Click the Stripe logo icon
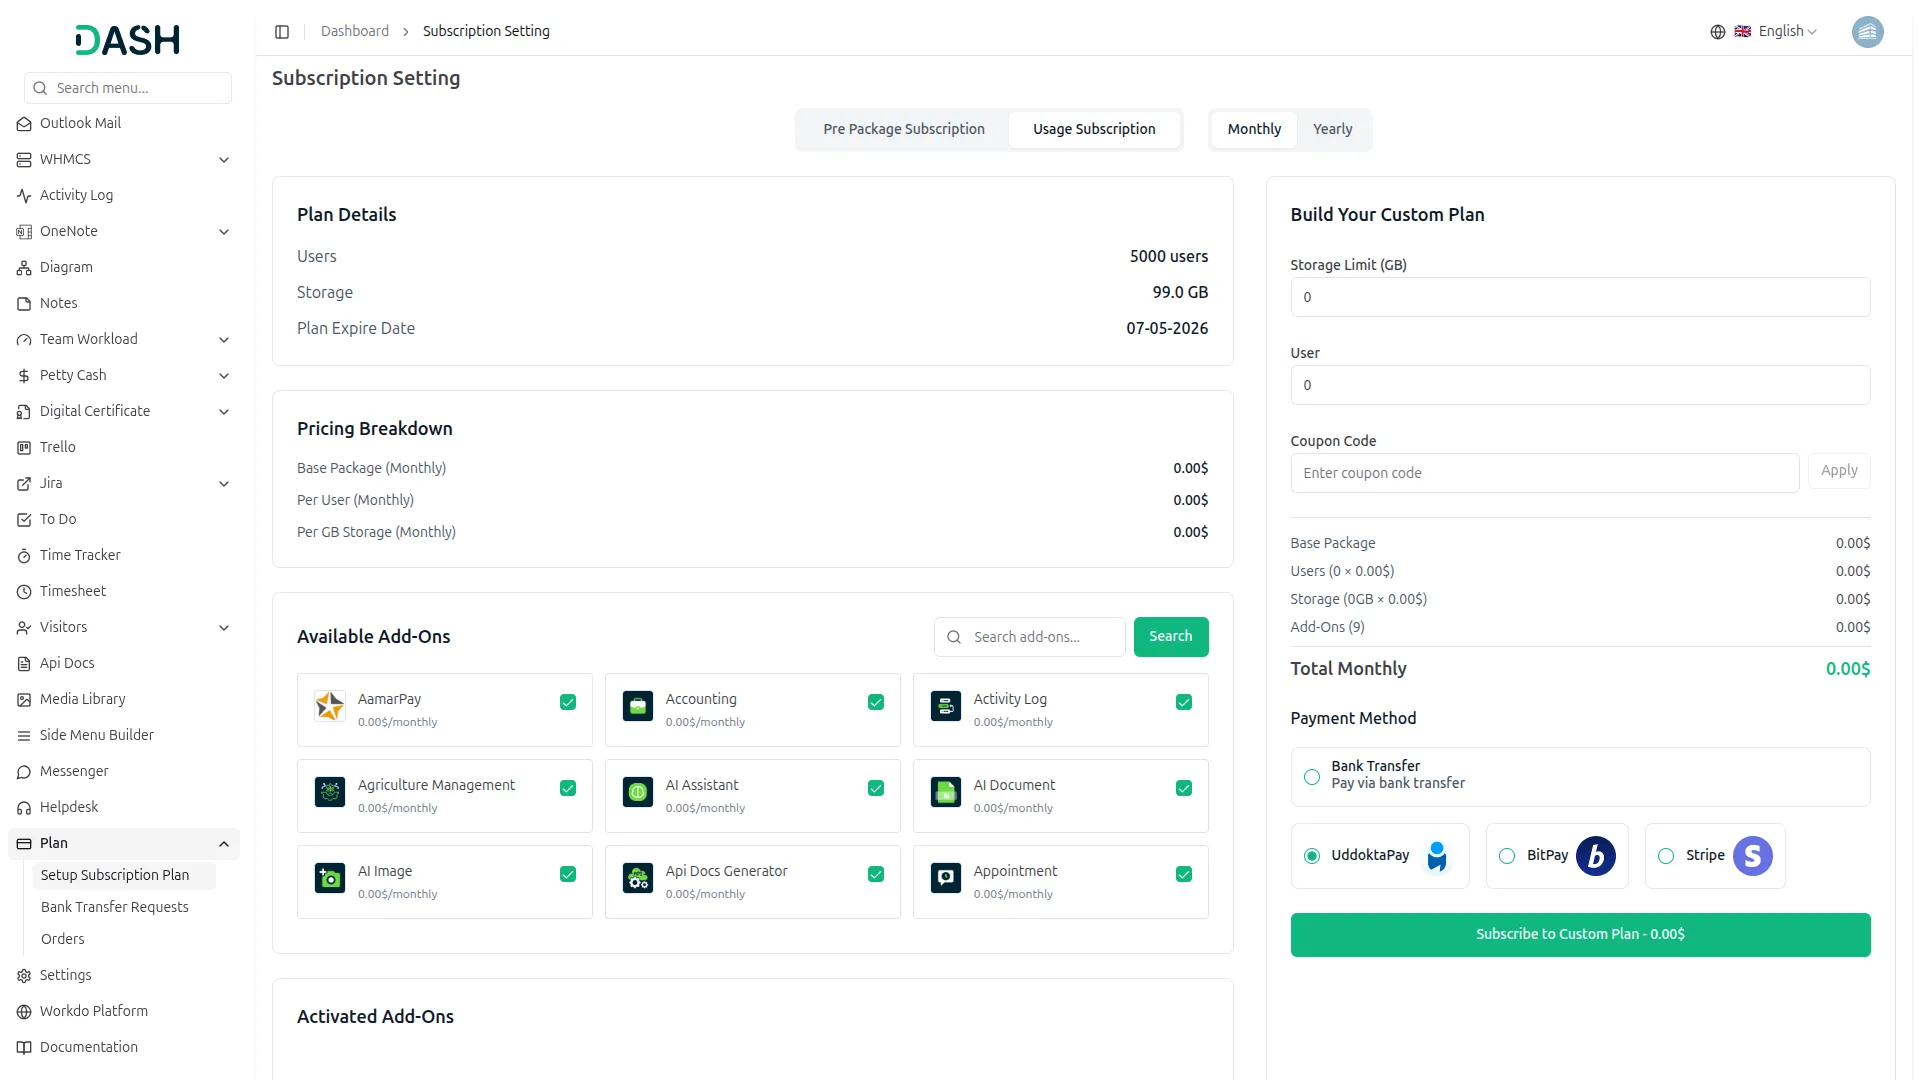 tap(1753, 856)
